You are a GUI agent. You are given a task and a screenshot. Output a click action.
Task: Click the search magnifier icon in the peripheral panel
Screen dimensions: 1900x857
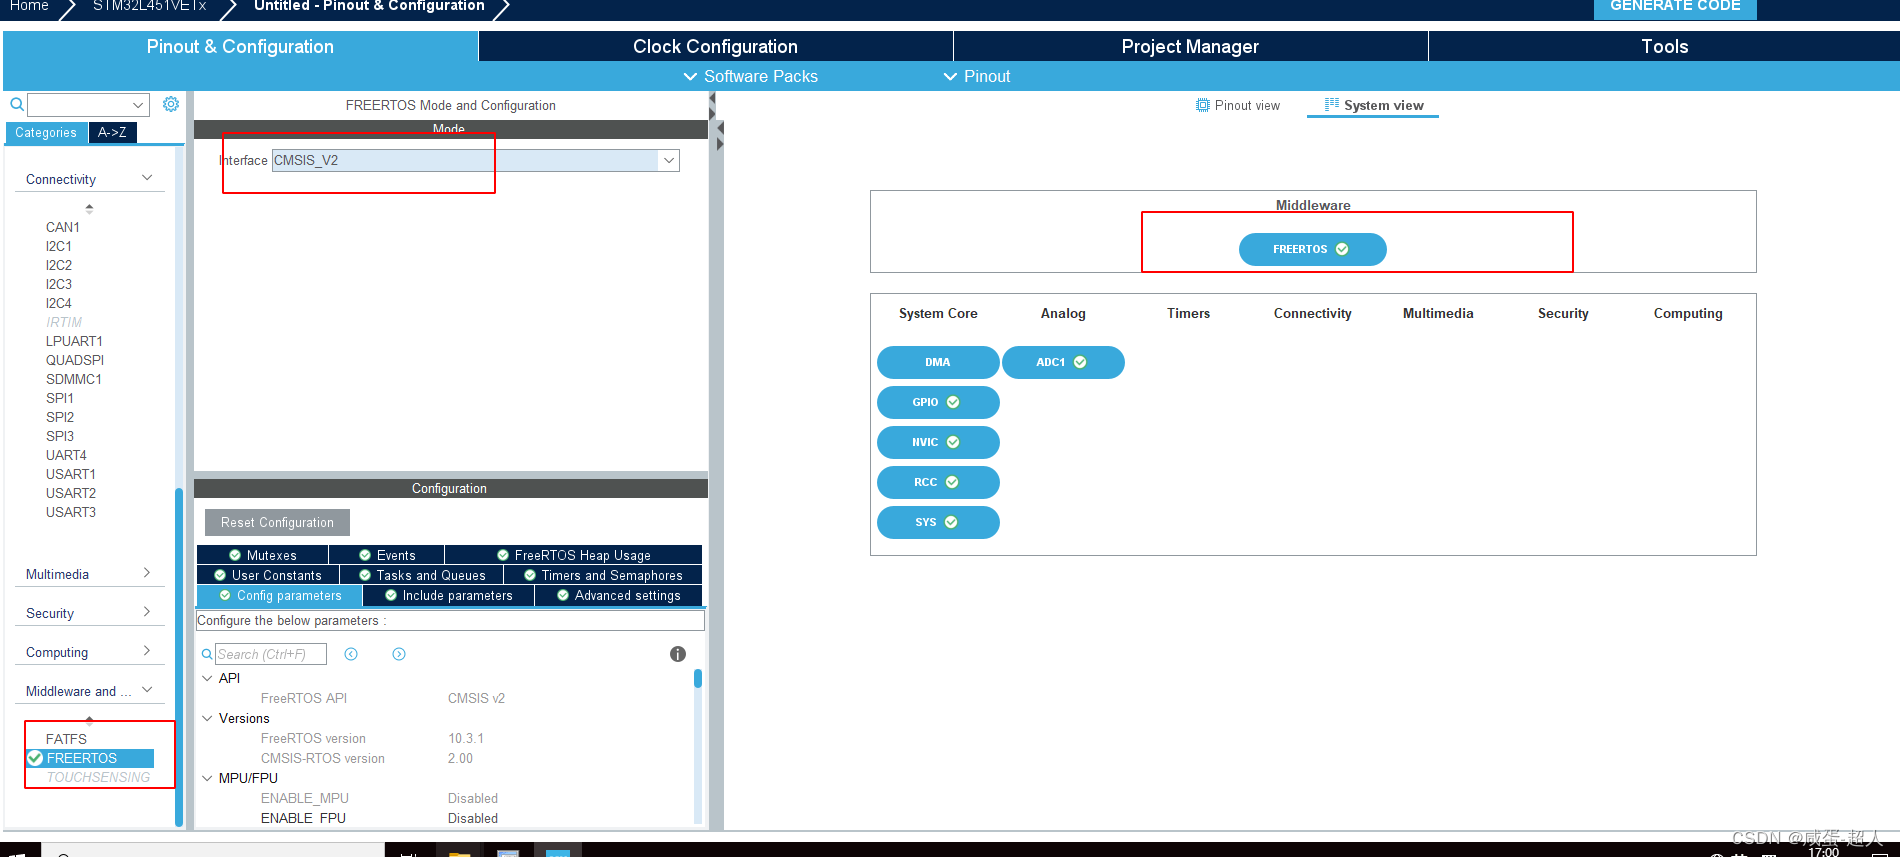coord(17,104)
